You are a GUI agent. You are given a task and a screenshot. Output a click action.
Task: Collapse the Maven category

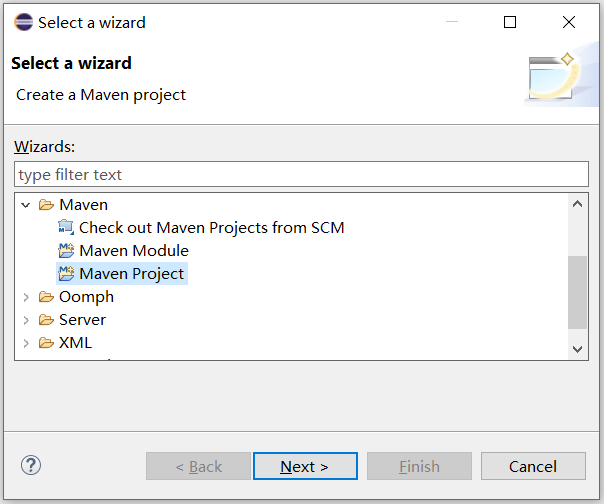coord(26,204)
